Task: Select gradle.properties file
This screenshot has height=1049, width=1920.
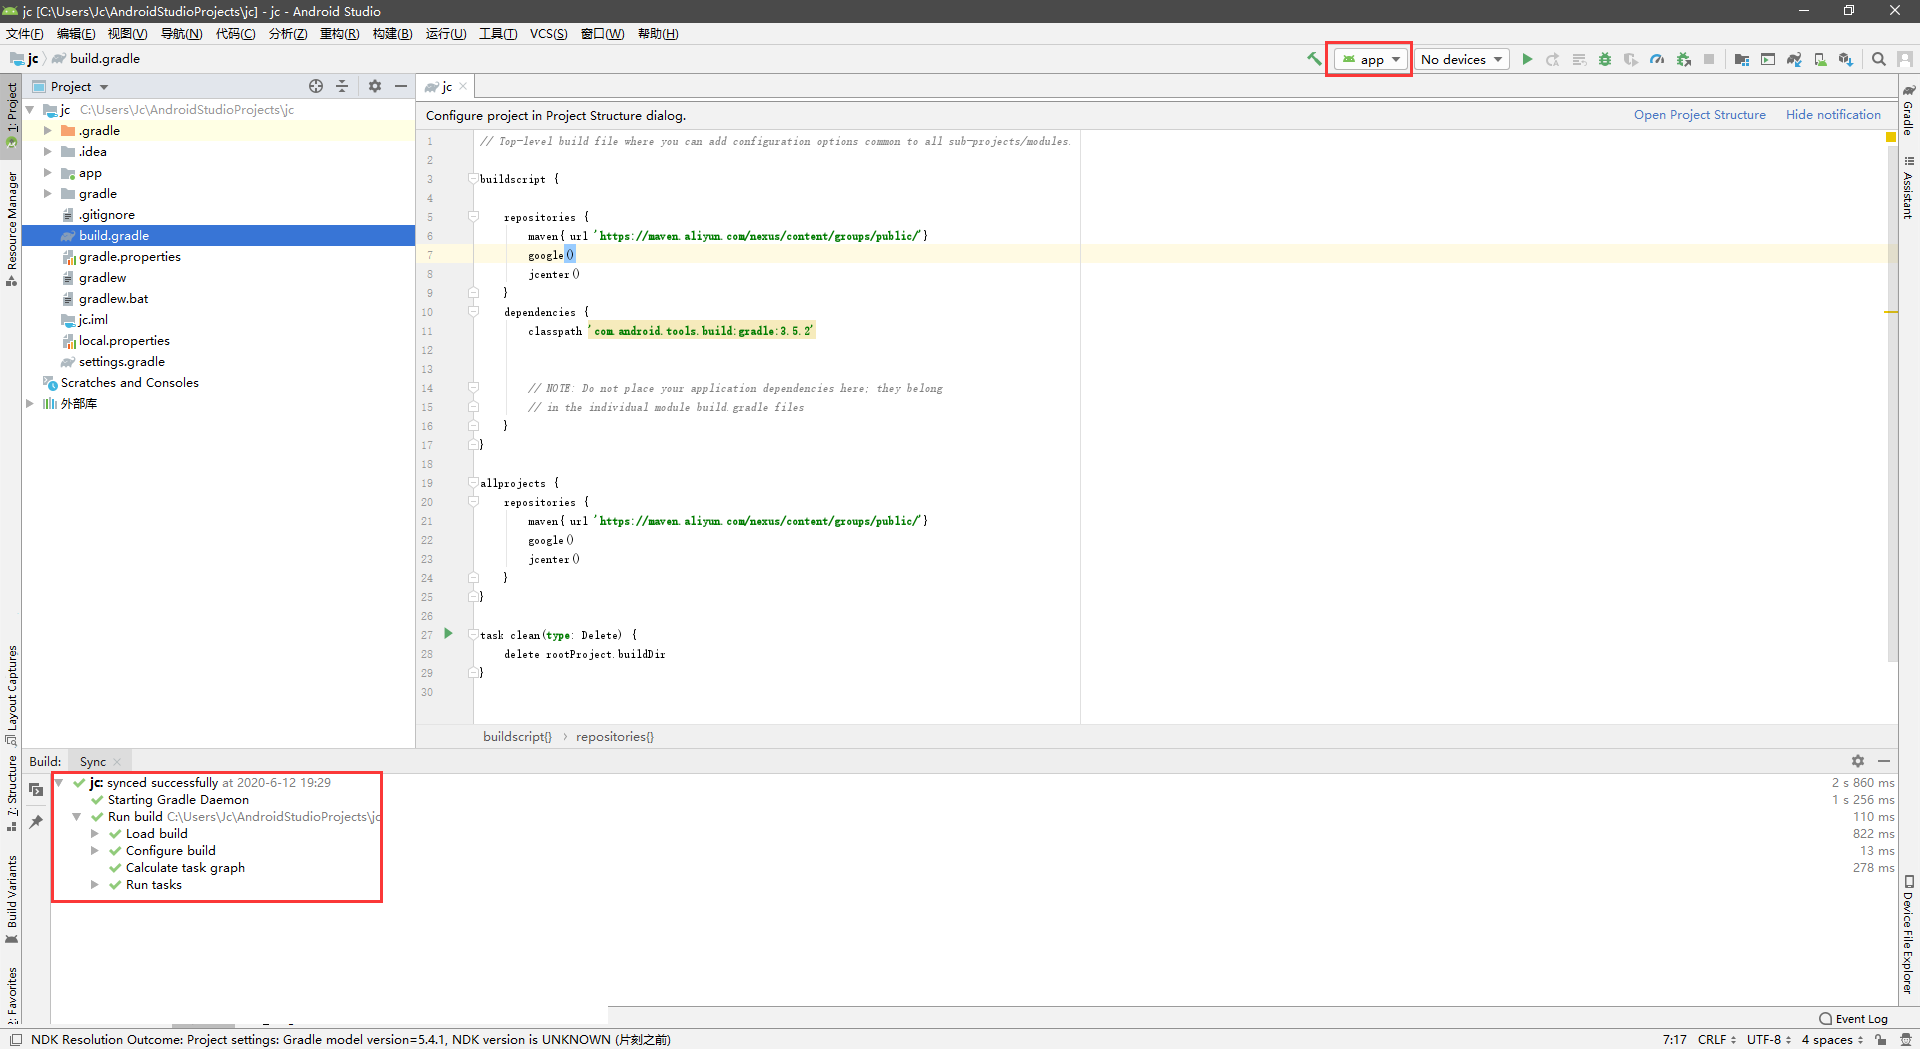Action: pyautogui.click(x=129, y=257)
